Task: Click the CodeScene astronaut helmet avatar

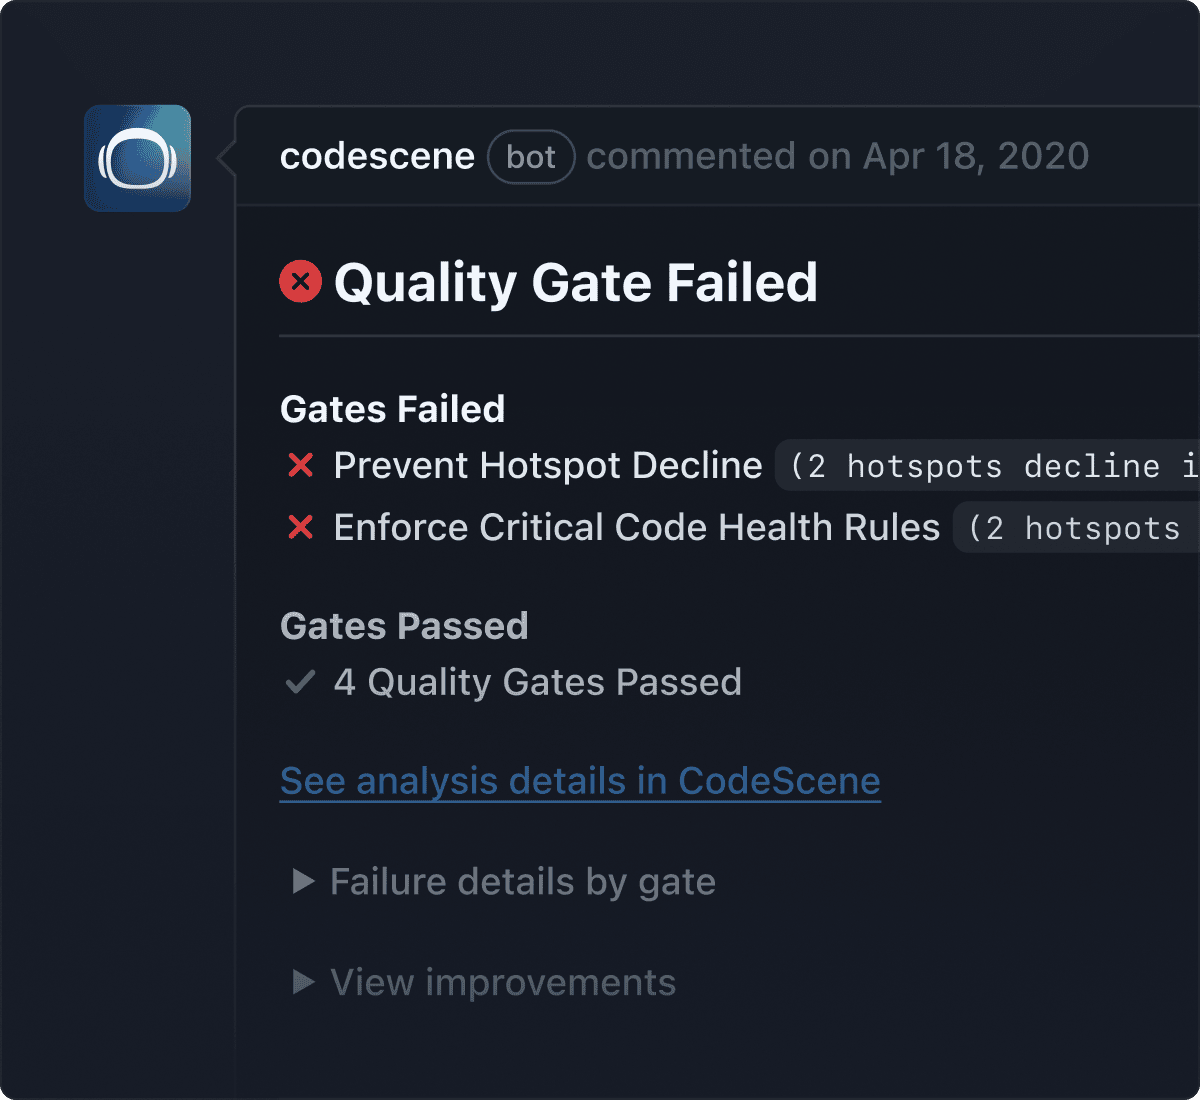Action: click(x=137, y=158)
